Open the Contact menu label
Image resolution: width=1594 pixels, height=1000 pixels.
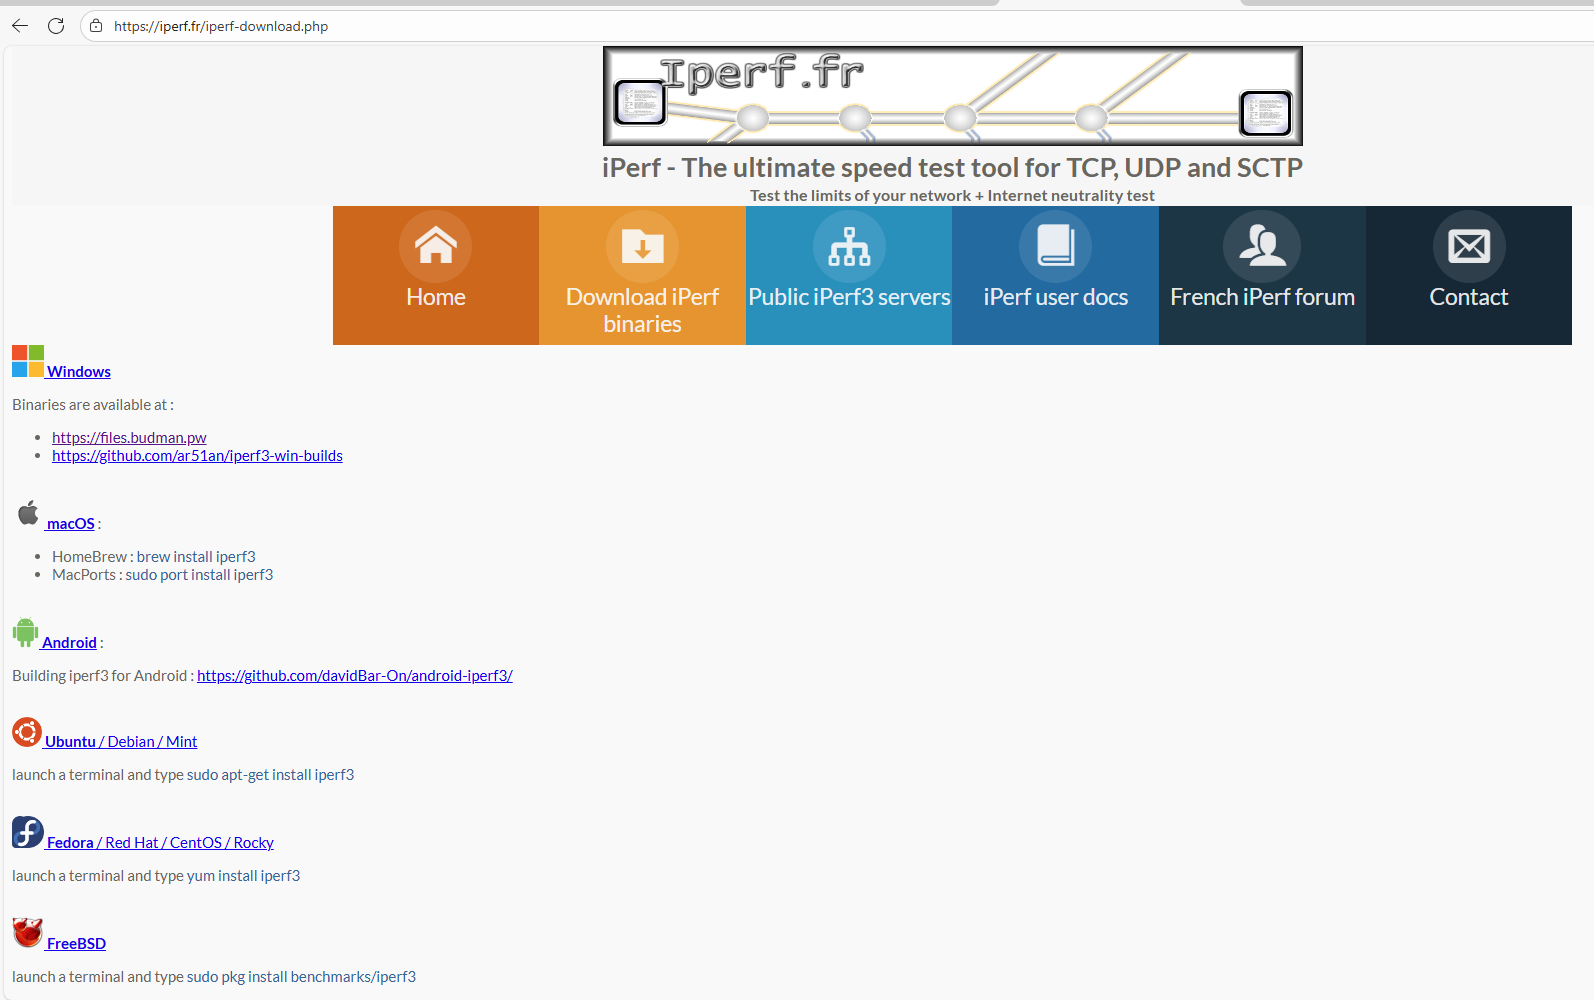coord(1469,297)
